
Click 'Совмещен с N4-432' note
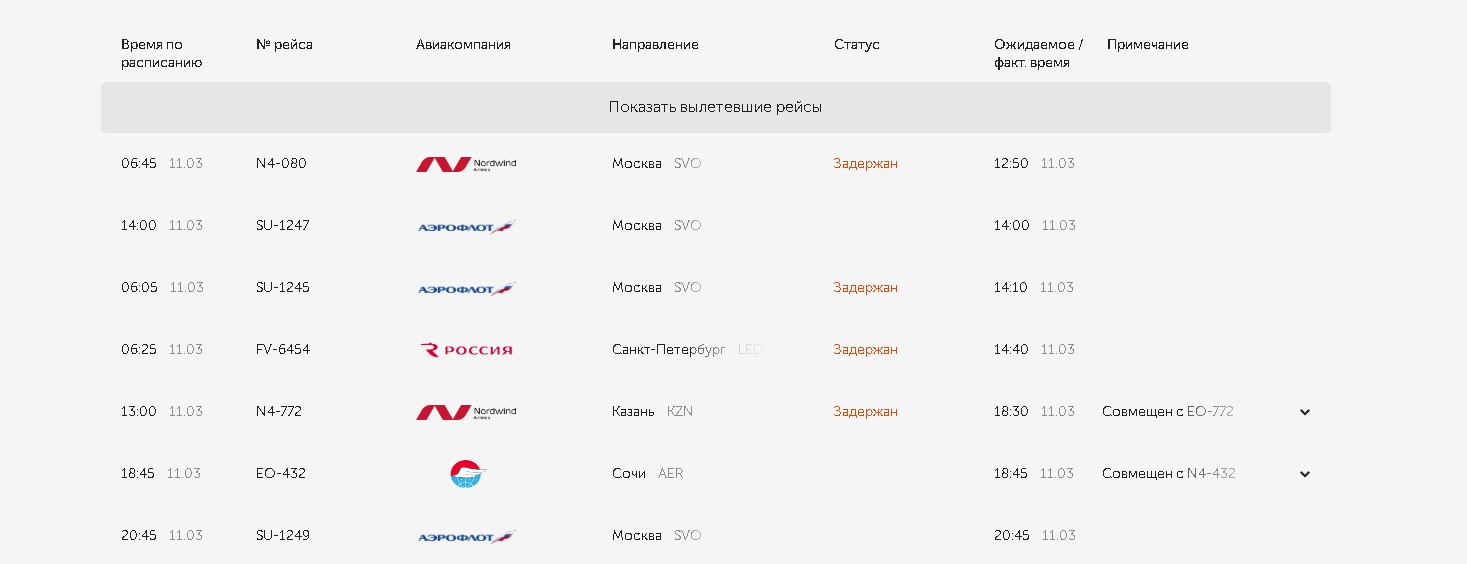(1168, 474)
